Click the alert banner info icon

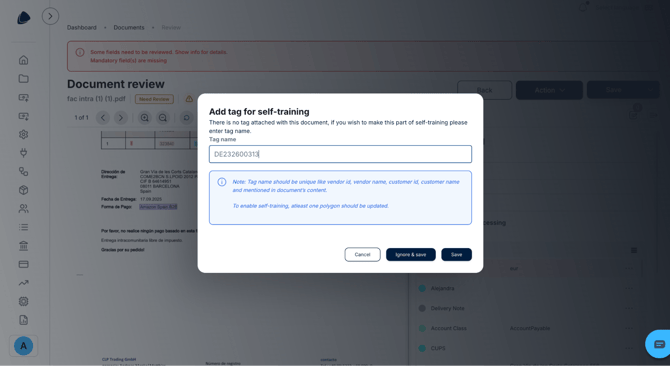(80, 52)
